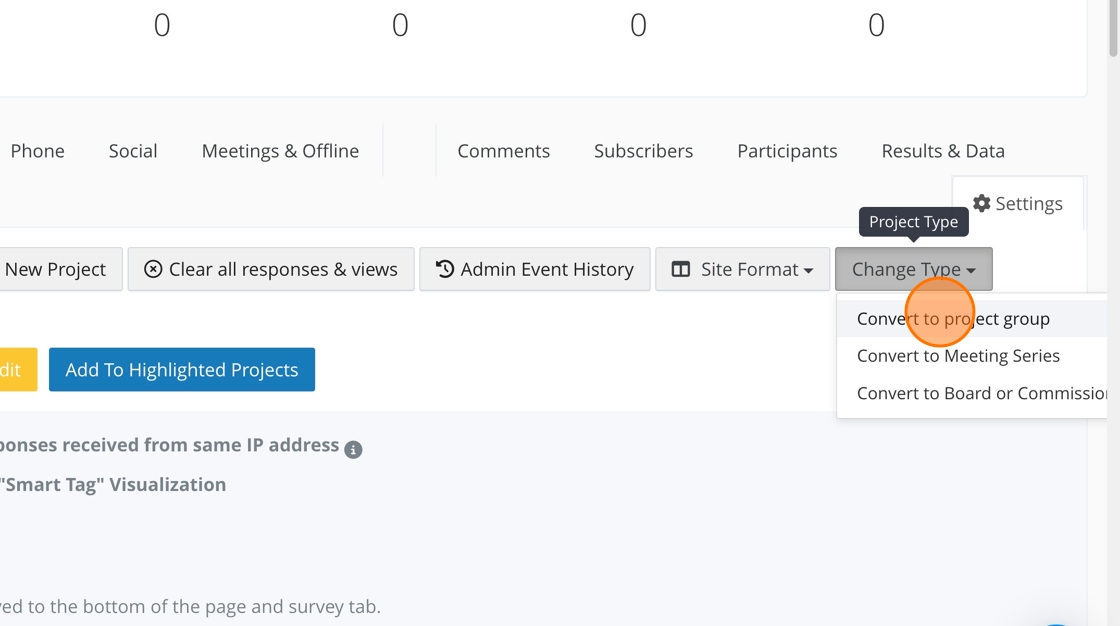Select Convert to Board or Commission
Screen dimensions: 1120x626
pos(980,393)
